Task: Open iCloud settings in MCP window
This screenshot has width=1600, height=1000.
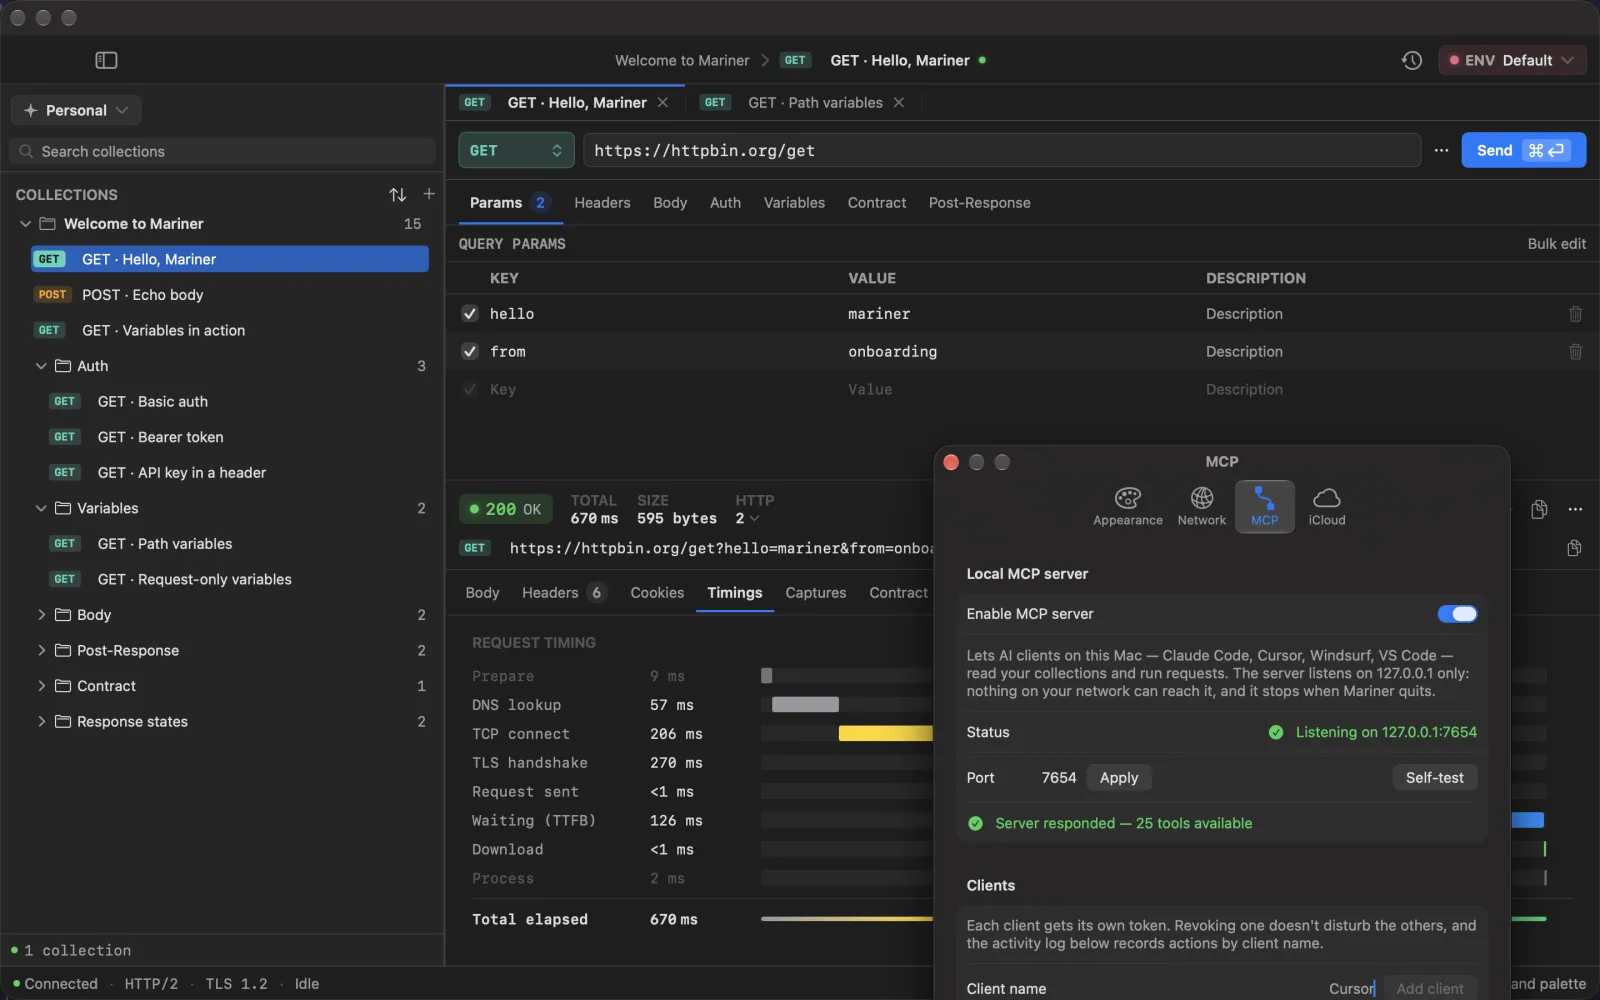Action: tap(1326, 506)
